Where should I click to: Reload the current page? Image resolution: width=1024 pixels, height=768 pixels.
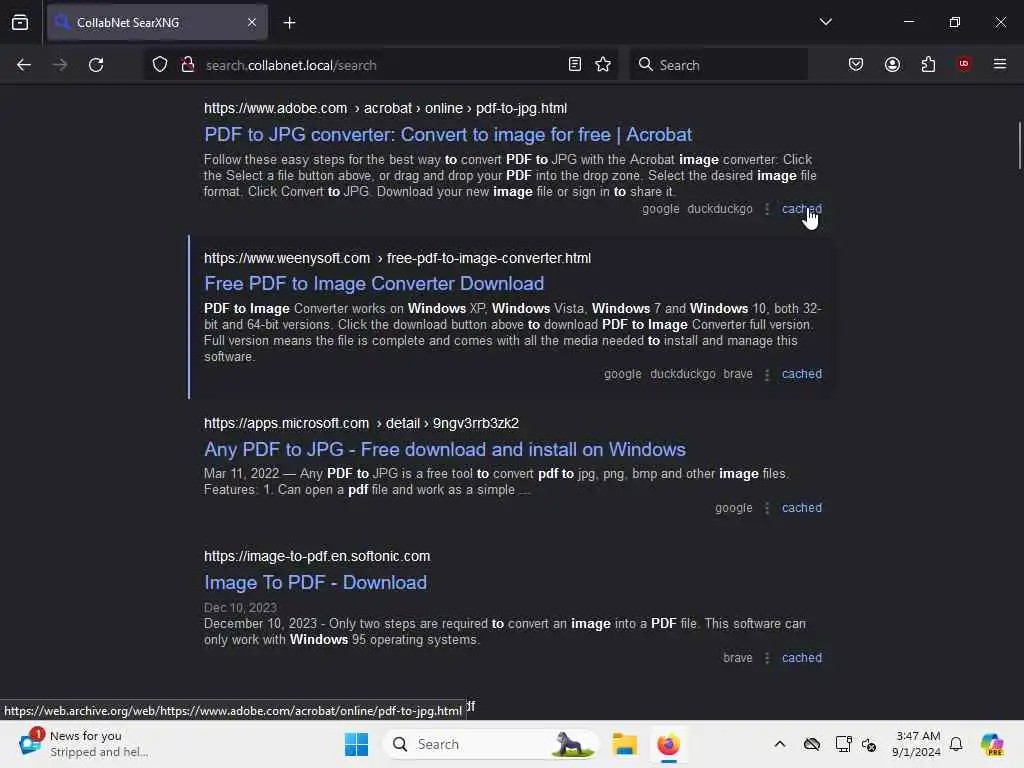(x=96, y=65)
